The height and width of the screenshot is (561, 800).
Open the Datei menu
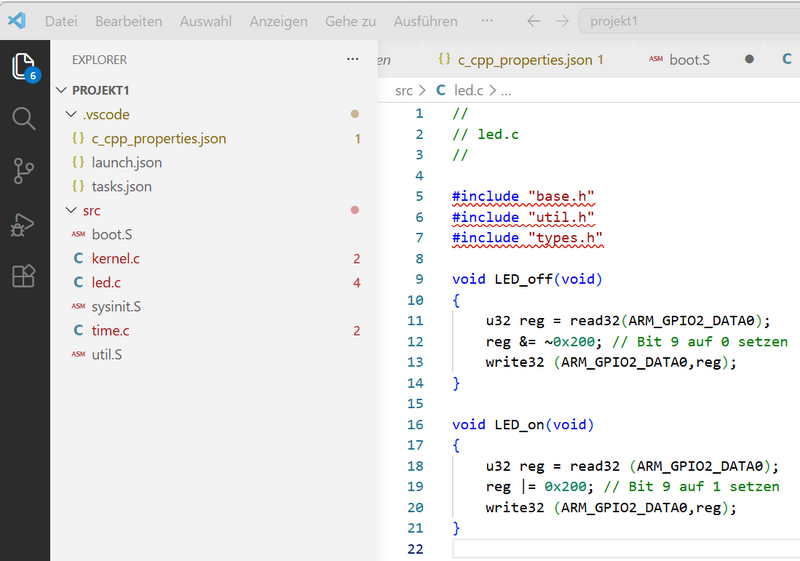click(61, 21)
